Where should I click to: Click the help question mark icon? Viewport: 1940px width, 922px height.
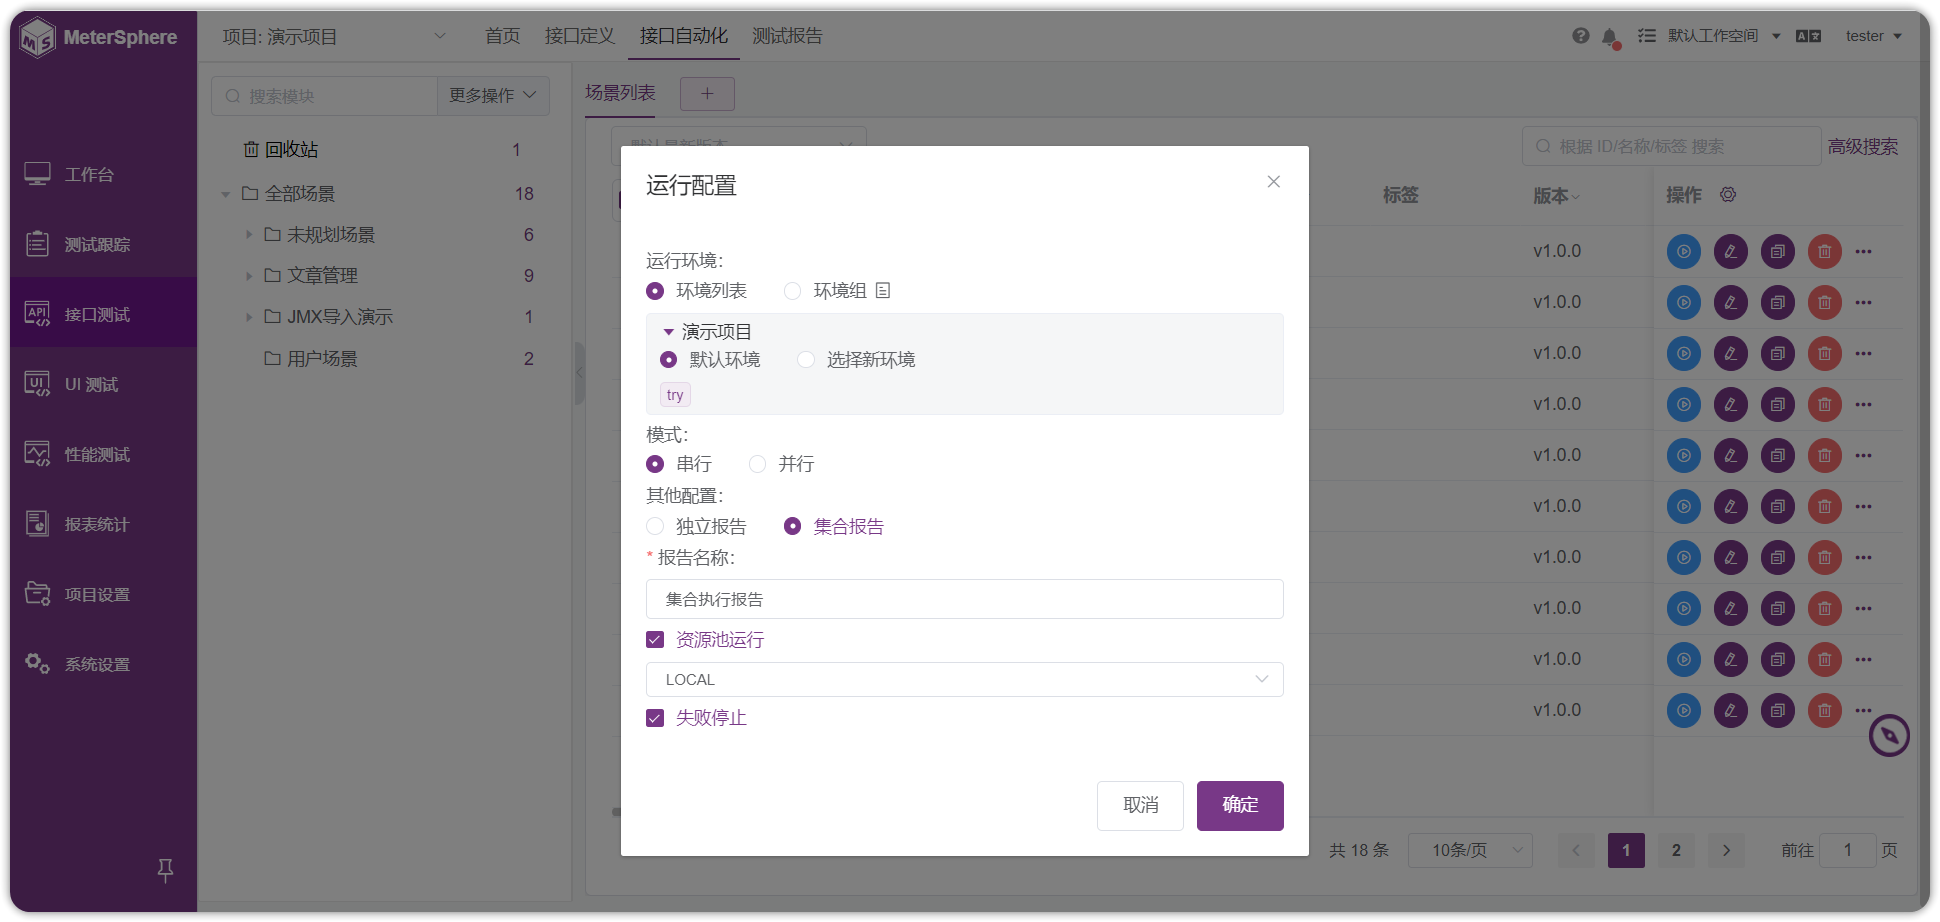pos(1580,36)
